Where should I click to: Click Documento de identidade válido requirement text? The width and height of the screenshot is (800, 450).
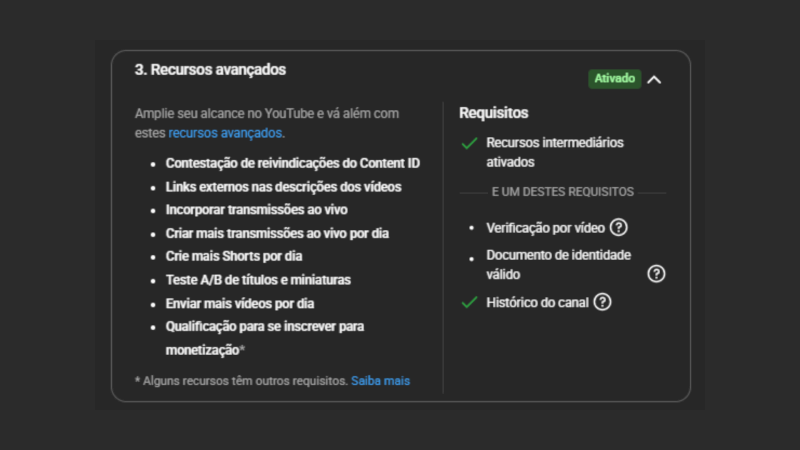coord(558,264)
